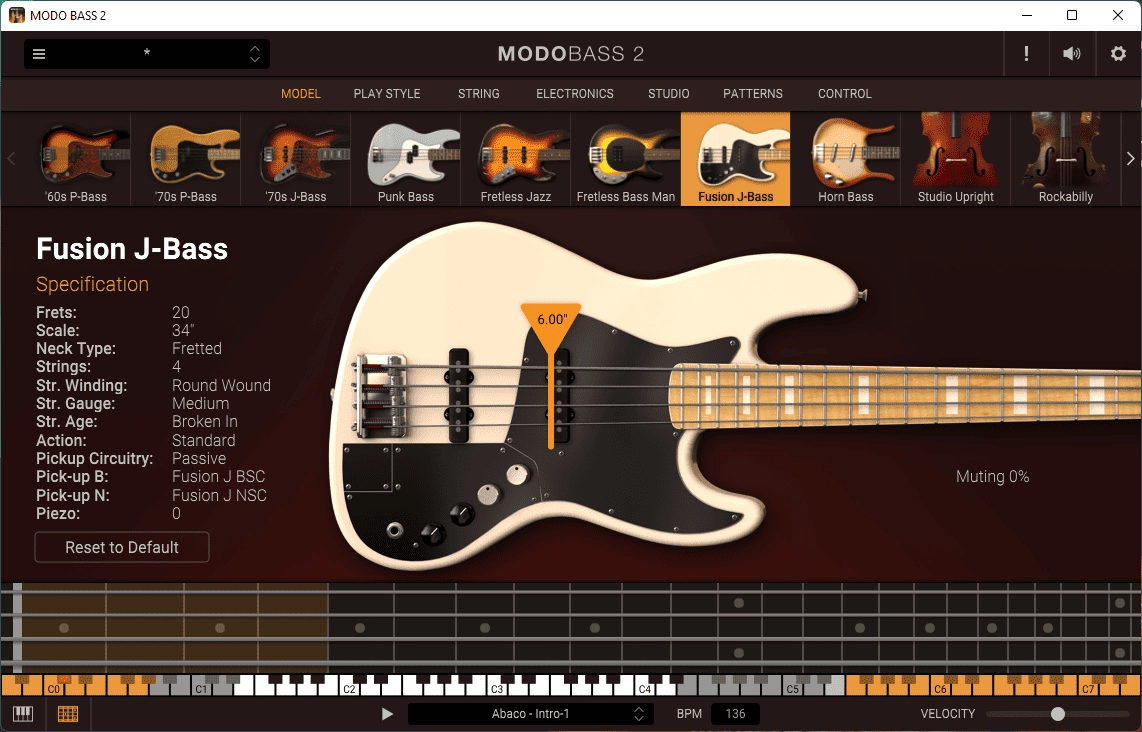Select the '70s P-Bass model
1142x732 pixels.
click(x=186, y=159)
